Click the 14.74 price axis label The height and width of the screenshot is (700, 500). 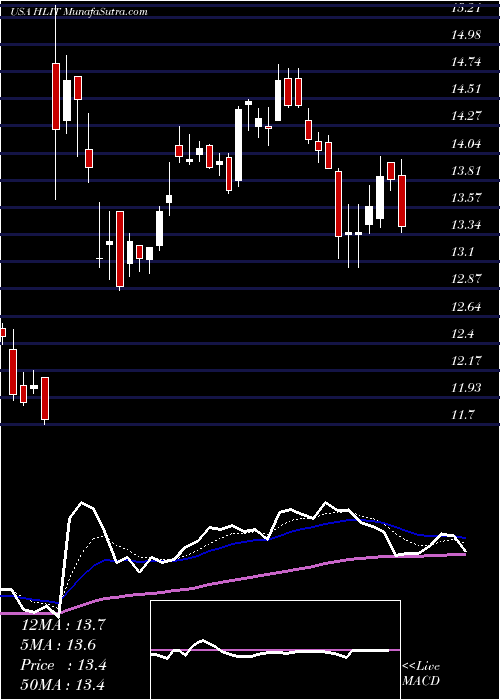(466, 62)
